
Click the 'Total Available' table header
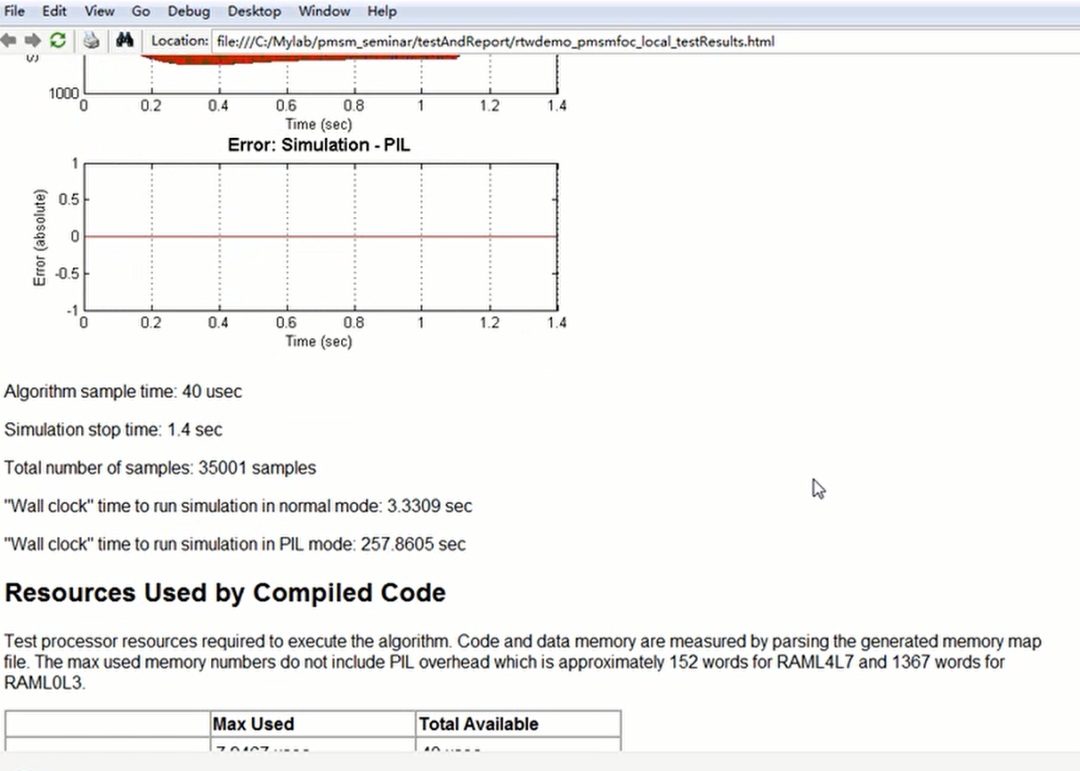pyautogui.click(x=518, y=724)
